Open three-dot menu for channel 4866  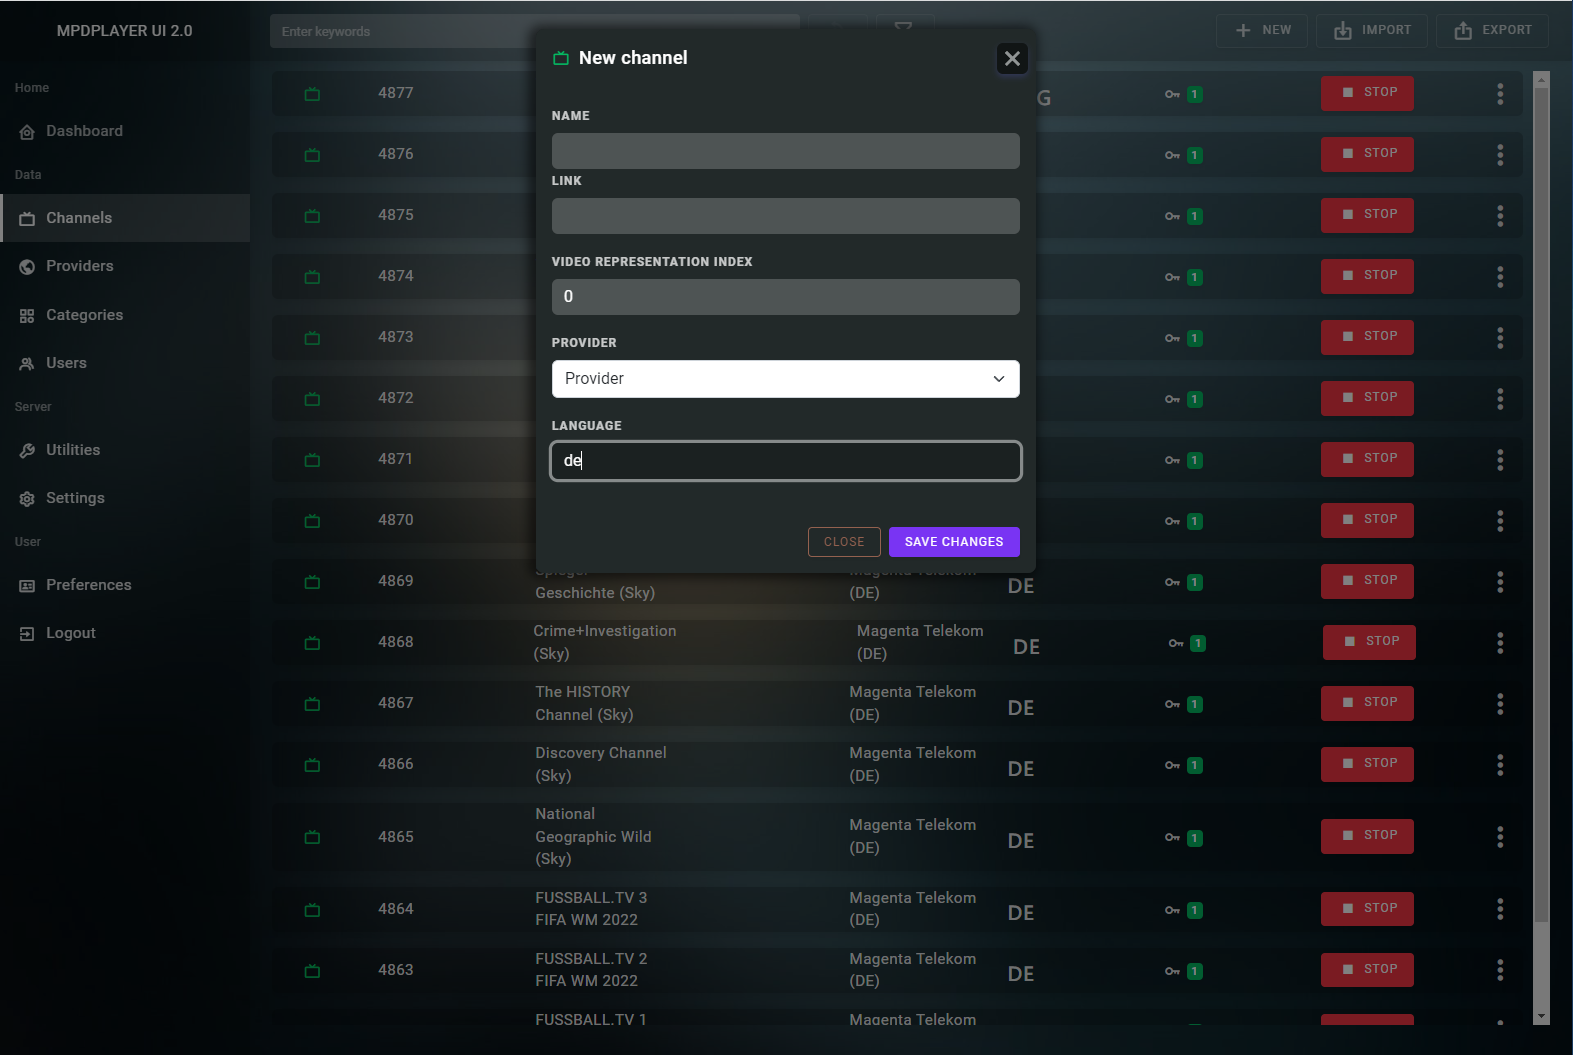(x=1499, y=765)
